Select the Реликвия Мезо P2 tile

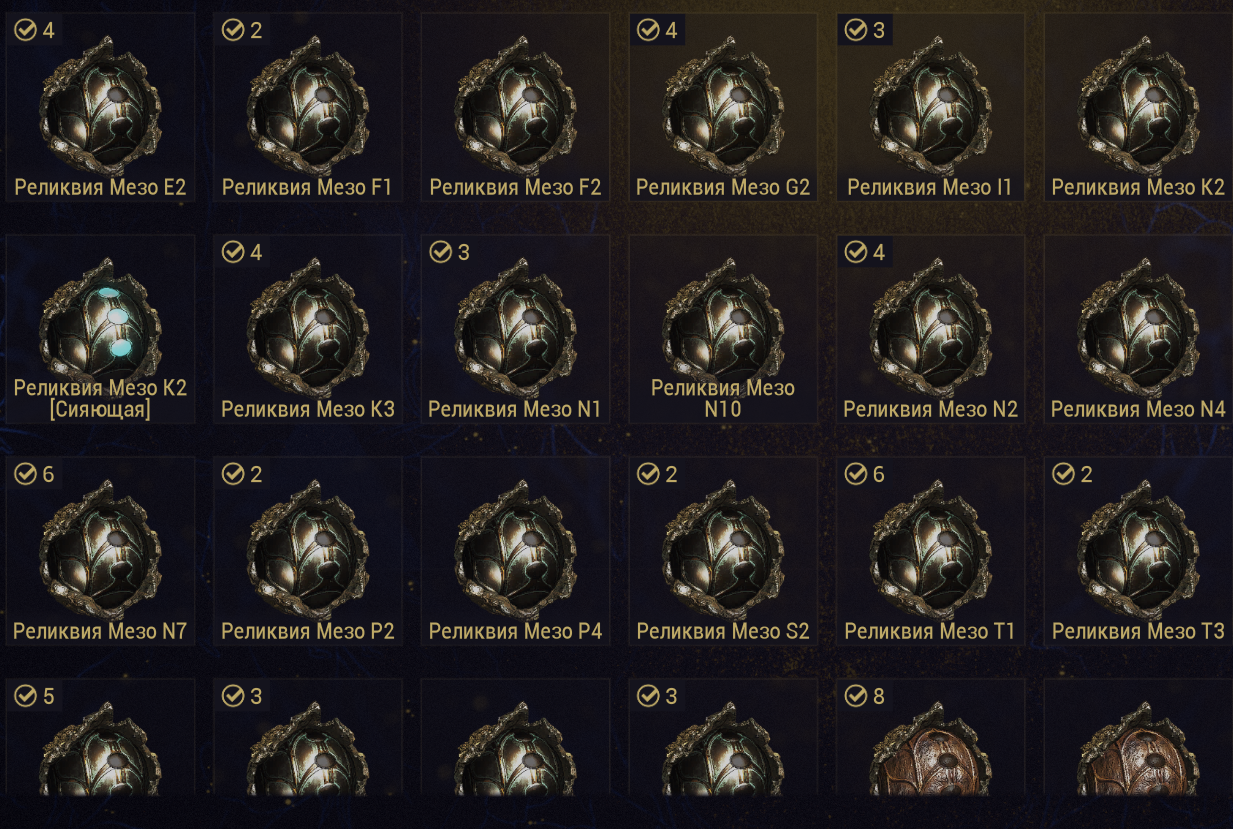coord(308,551)
